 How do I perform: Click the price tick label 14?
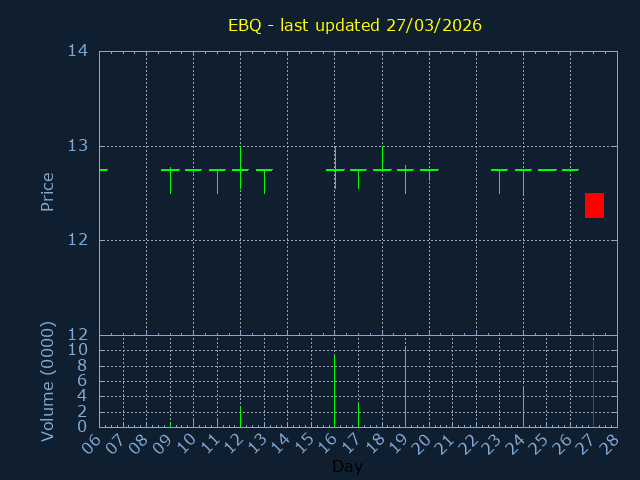click(x=77, y=51)
